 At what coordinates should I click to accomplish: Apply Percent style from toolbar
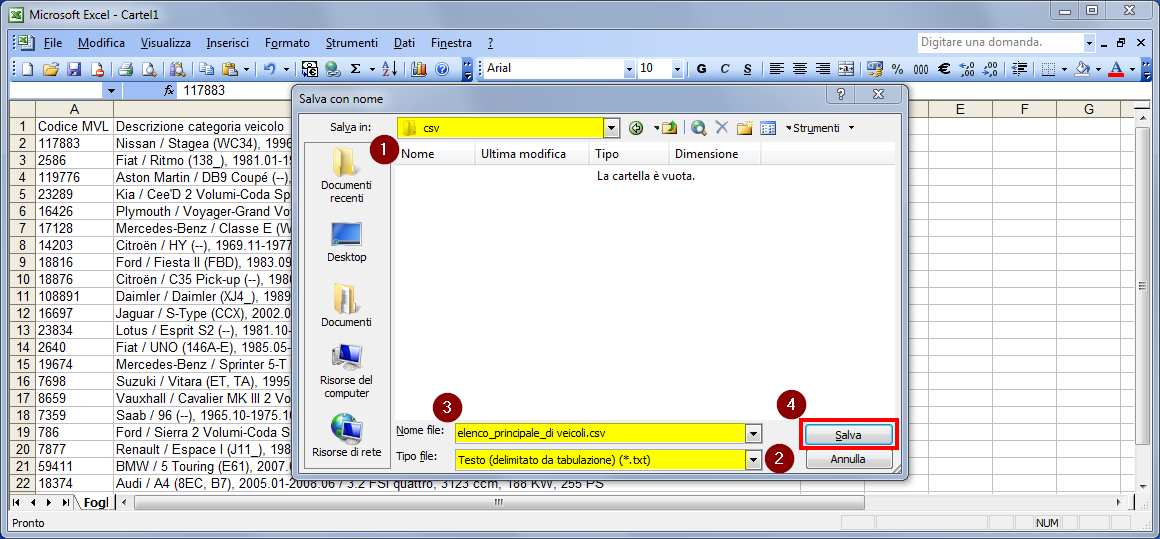click(897, 69)
